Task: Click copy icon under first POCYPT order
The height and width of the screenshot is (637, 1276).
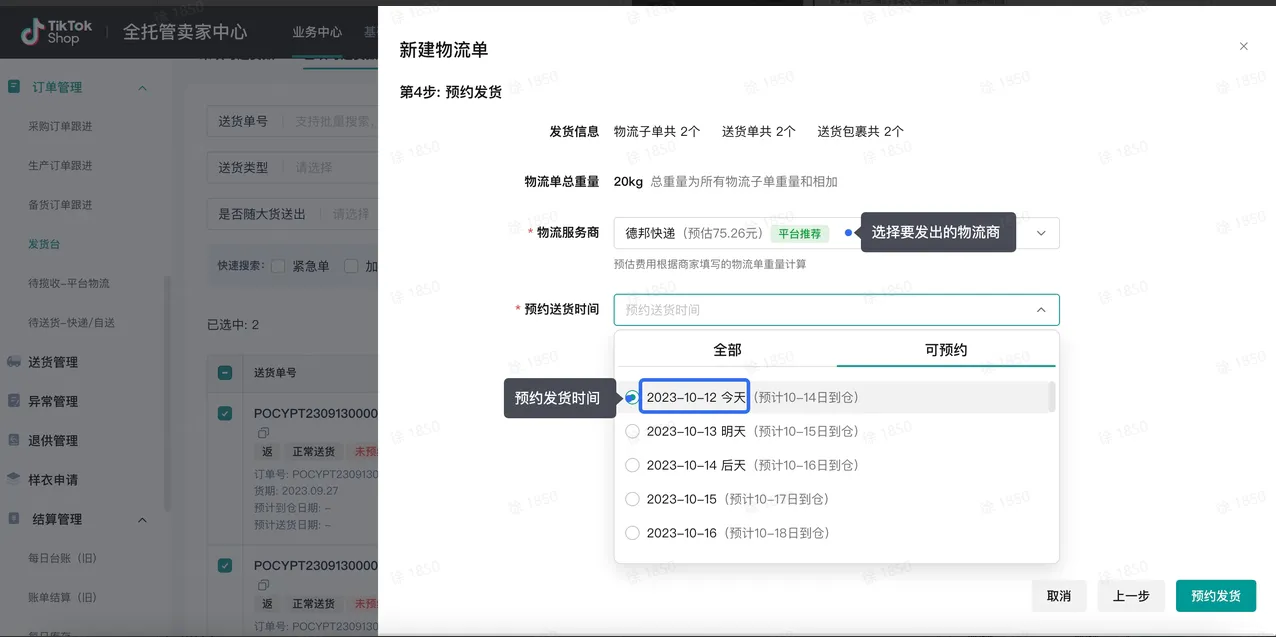Action: click(264, 433)
